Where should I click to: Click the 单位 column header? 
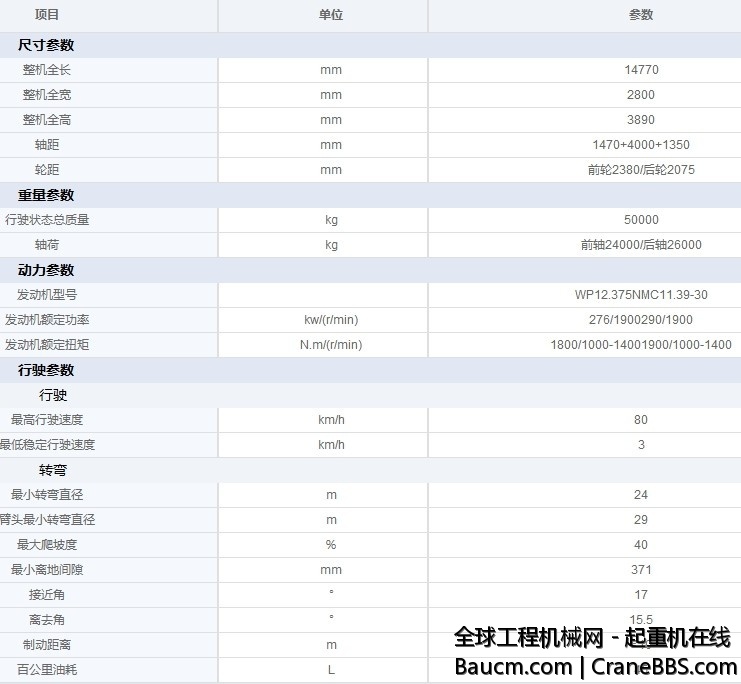(331, 15)
